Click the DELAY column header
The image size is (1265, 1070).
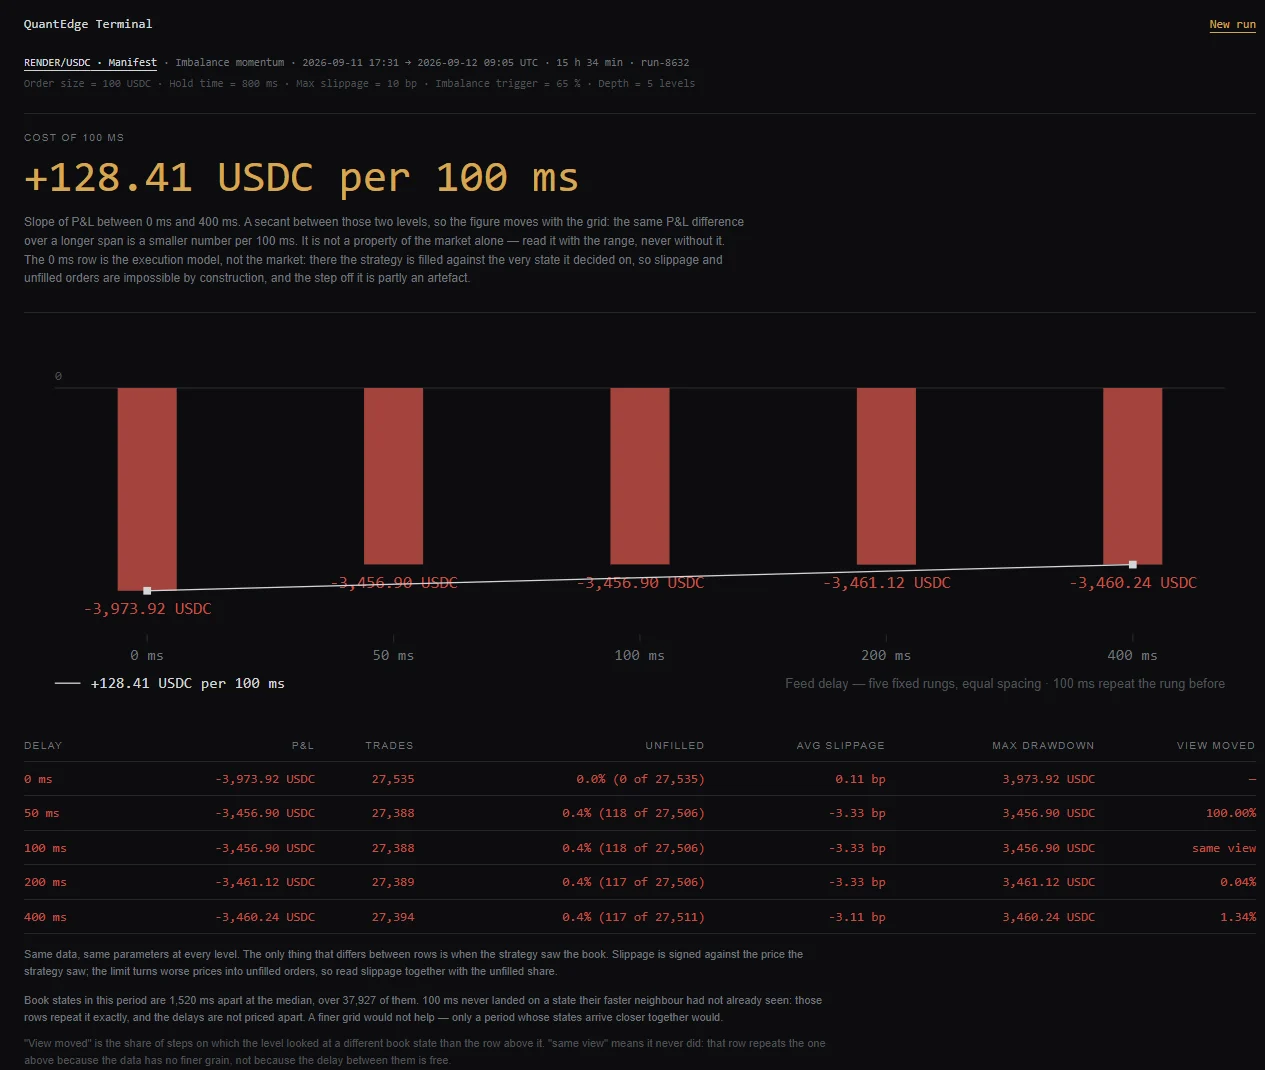pyautogui.click(x=43, y=745)
